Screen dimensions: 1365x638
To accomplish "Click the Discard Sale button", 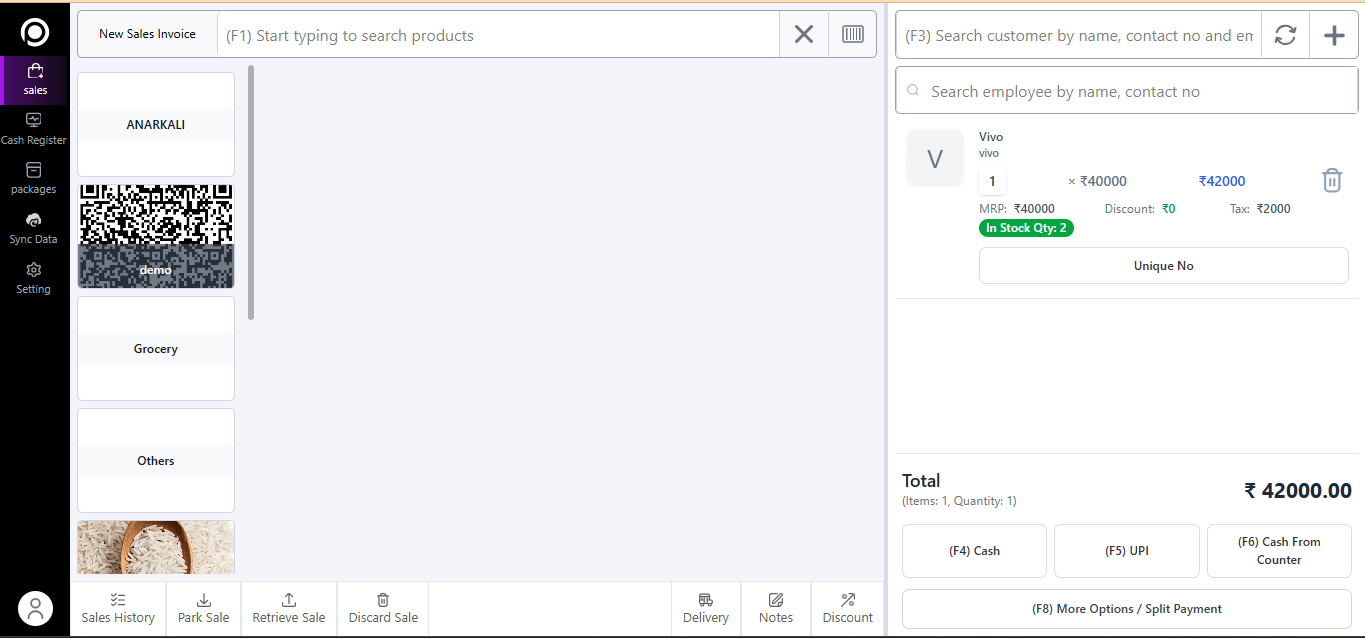I will click(383, 608).
